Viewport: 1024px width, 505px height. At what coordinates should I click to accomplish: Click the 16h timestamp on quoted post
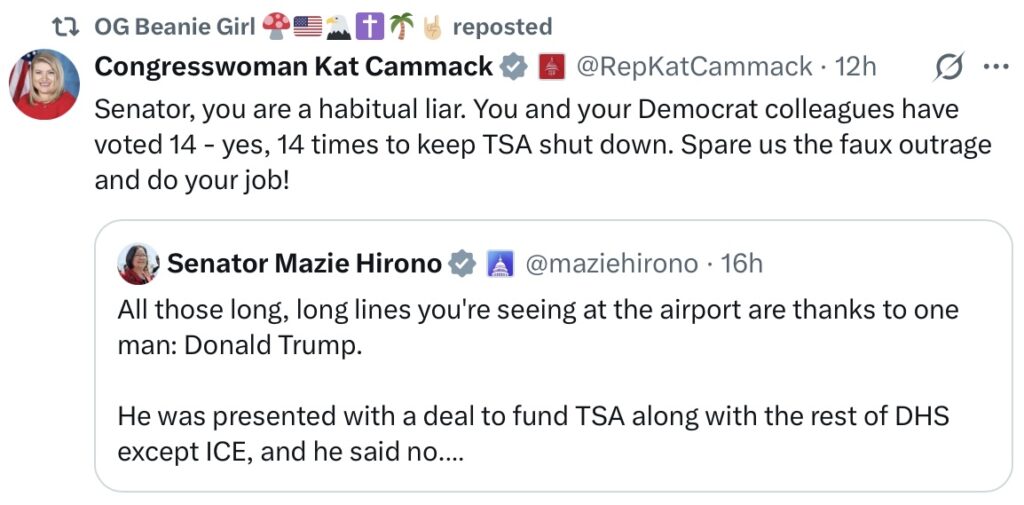[741, 263]
